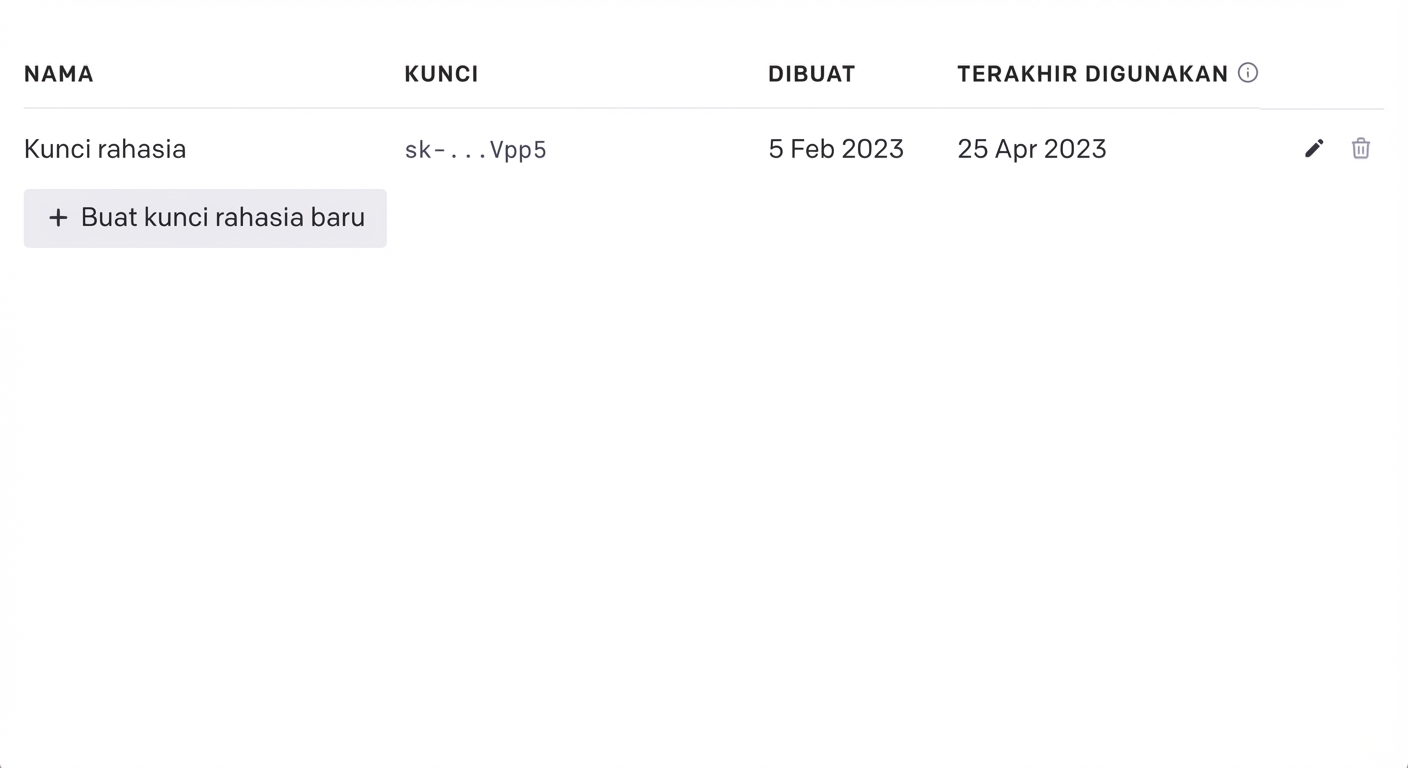This screenshot has width=1408, height=768.
Task: Click Apr in the last-used date
Action: pos(1015,149)
